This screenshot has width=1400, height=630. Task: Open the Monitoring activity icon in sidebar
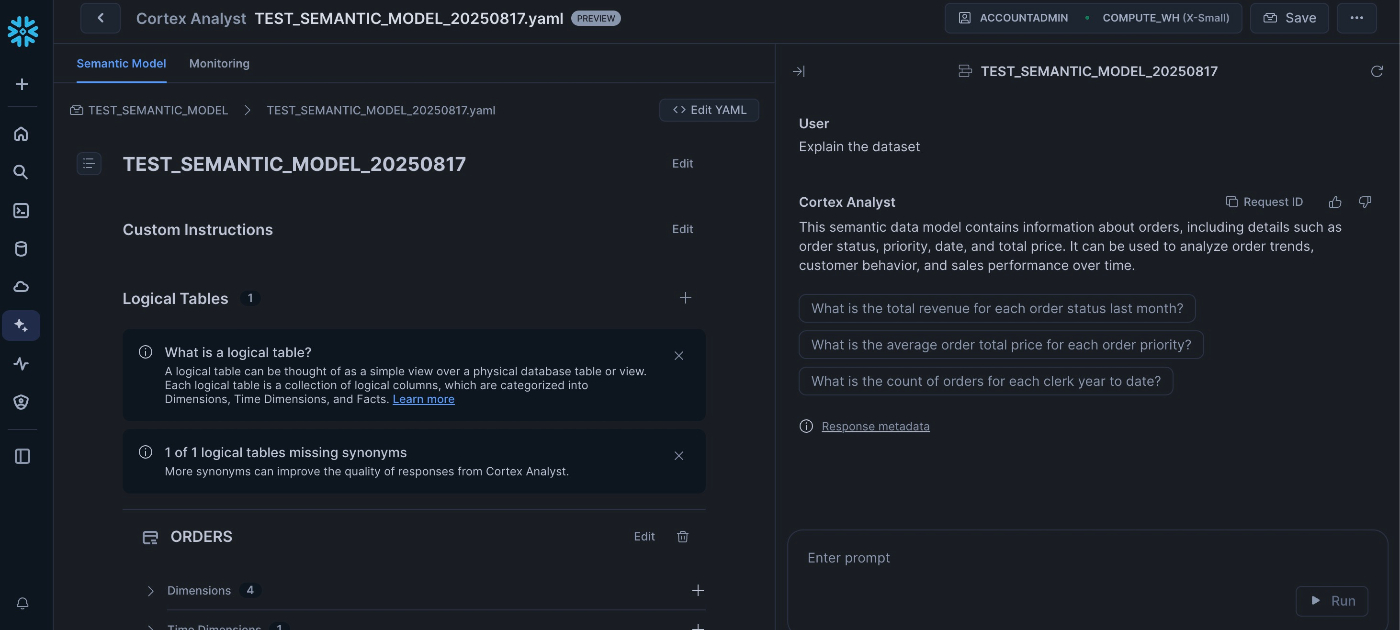pyautogui.click(x=21, y=364)
